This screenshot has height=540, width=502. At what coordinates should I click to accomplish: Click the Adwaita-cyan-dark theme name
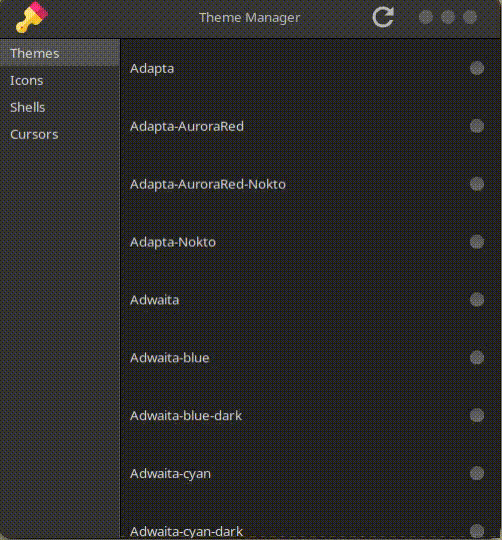[186, 532]
